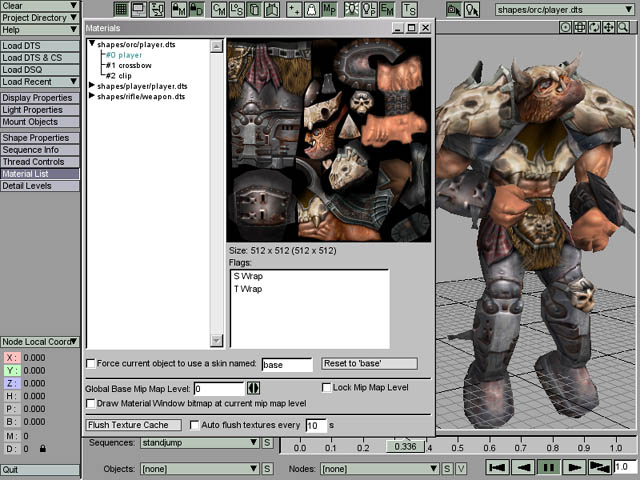Click the S button beside Sequences dropdown
The image size is (640, 480).
tap(267, 442)
